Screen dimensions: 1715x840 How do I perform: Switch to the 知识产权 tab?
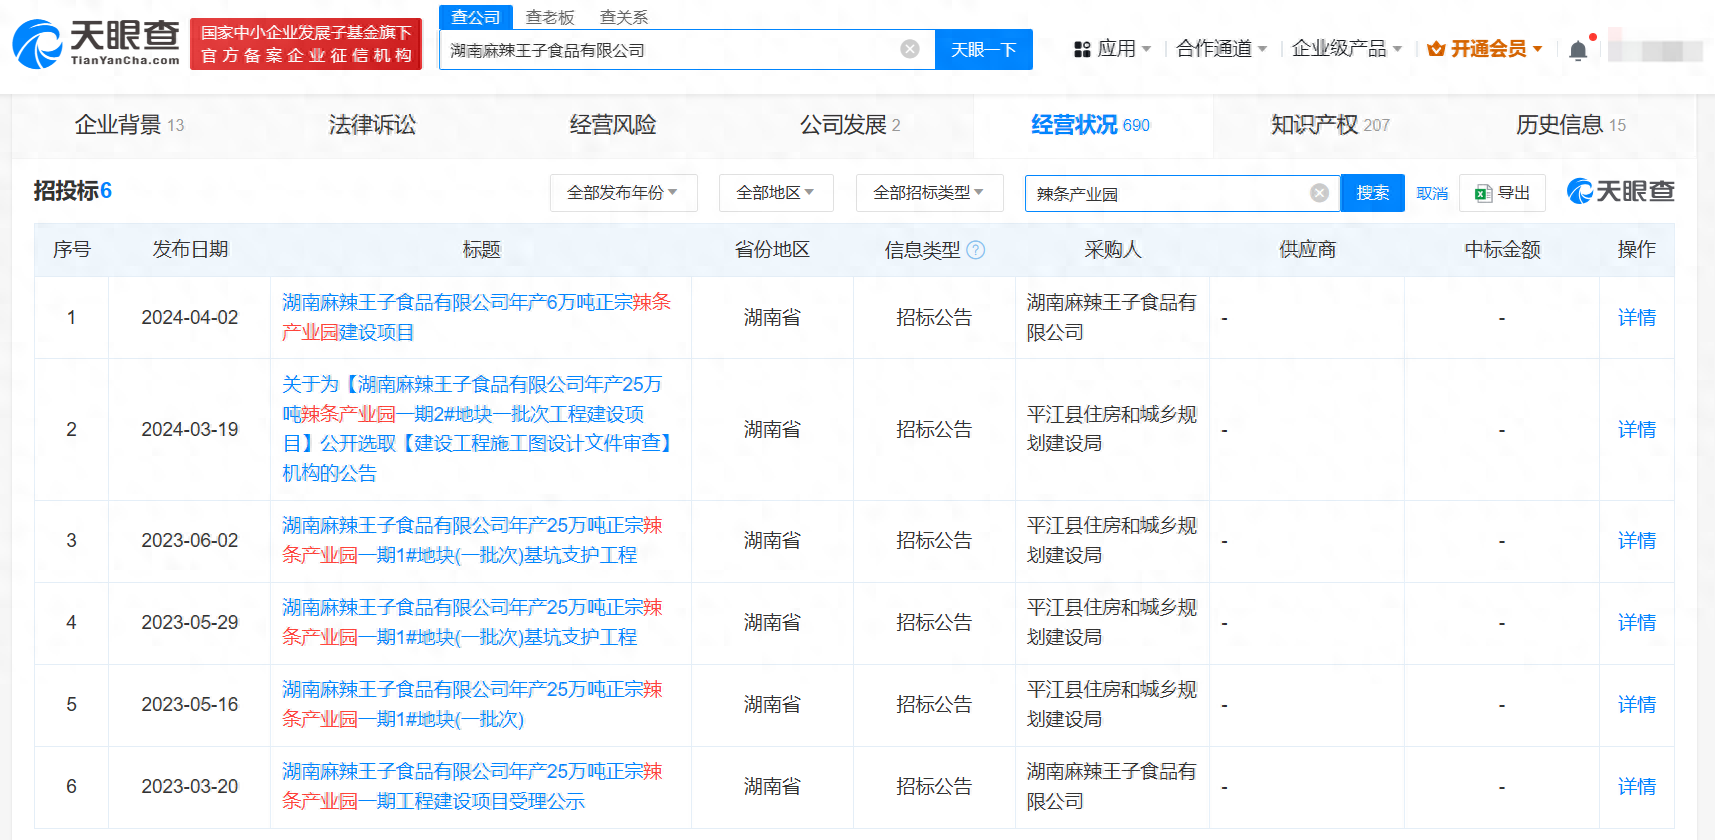coord(1330,125)
